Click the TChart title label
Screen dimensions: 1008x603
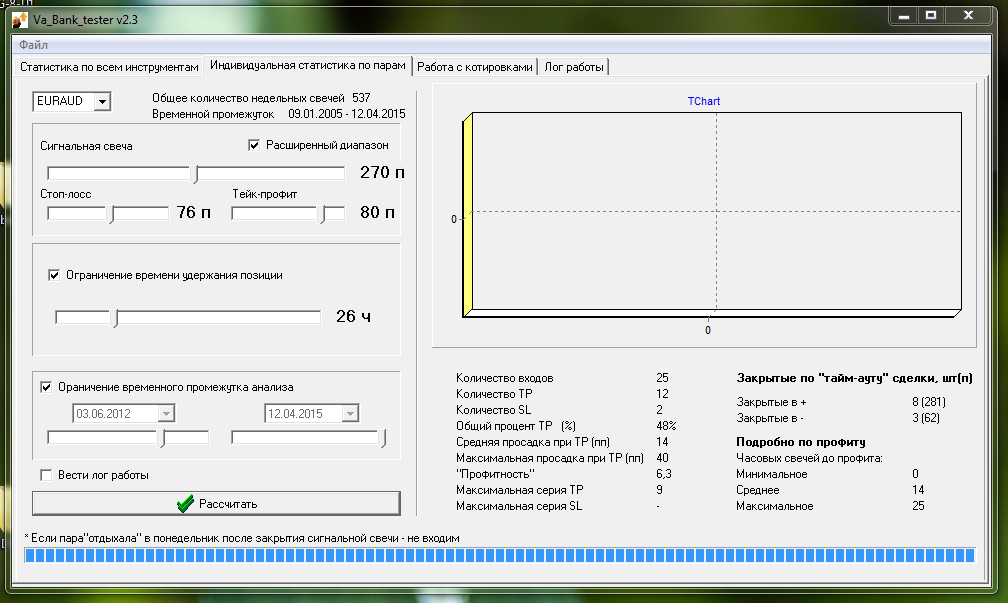pyautogui.click(x=704, y=102)
